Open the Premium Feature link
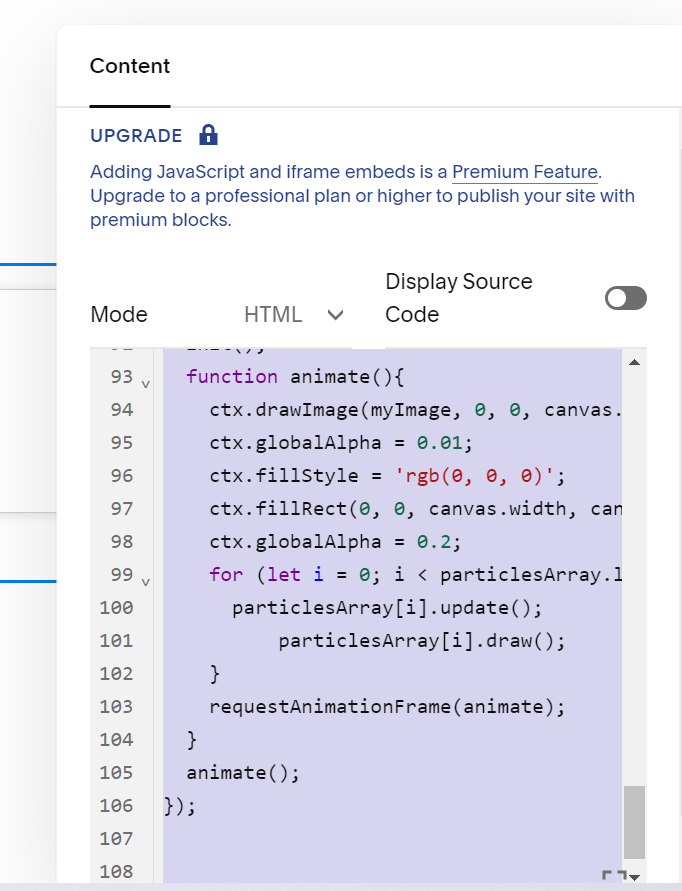682x891 pixels. (x=525, y=172)
